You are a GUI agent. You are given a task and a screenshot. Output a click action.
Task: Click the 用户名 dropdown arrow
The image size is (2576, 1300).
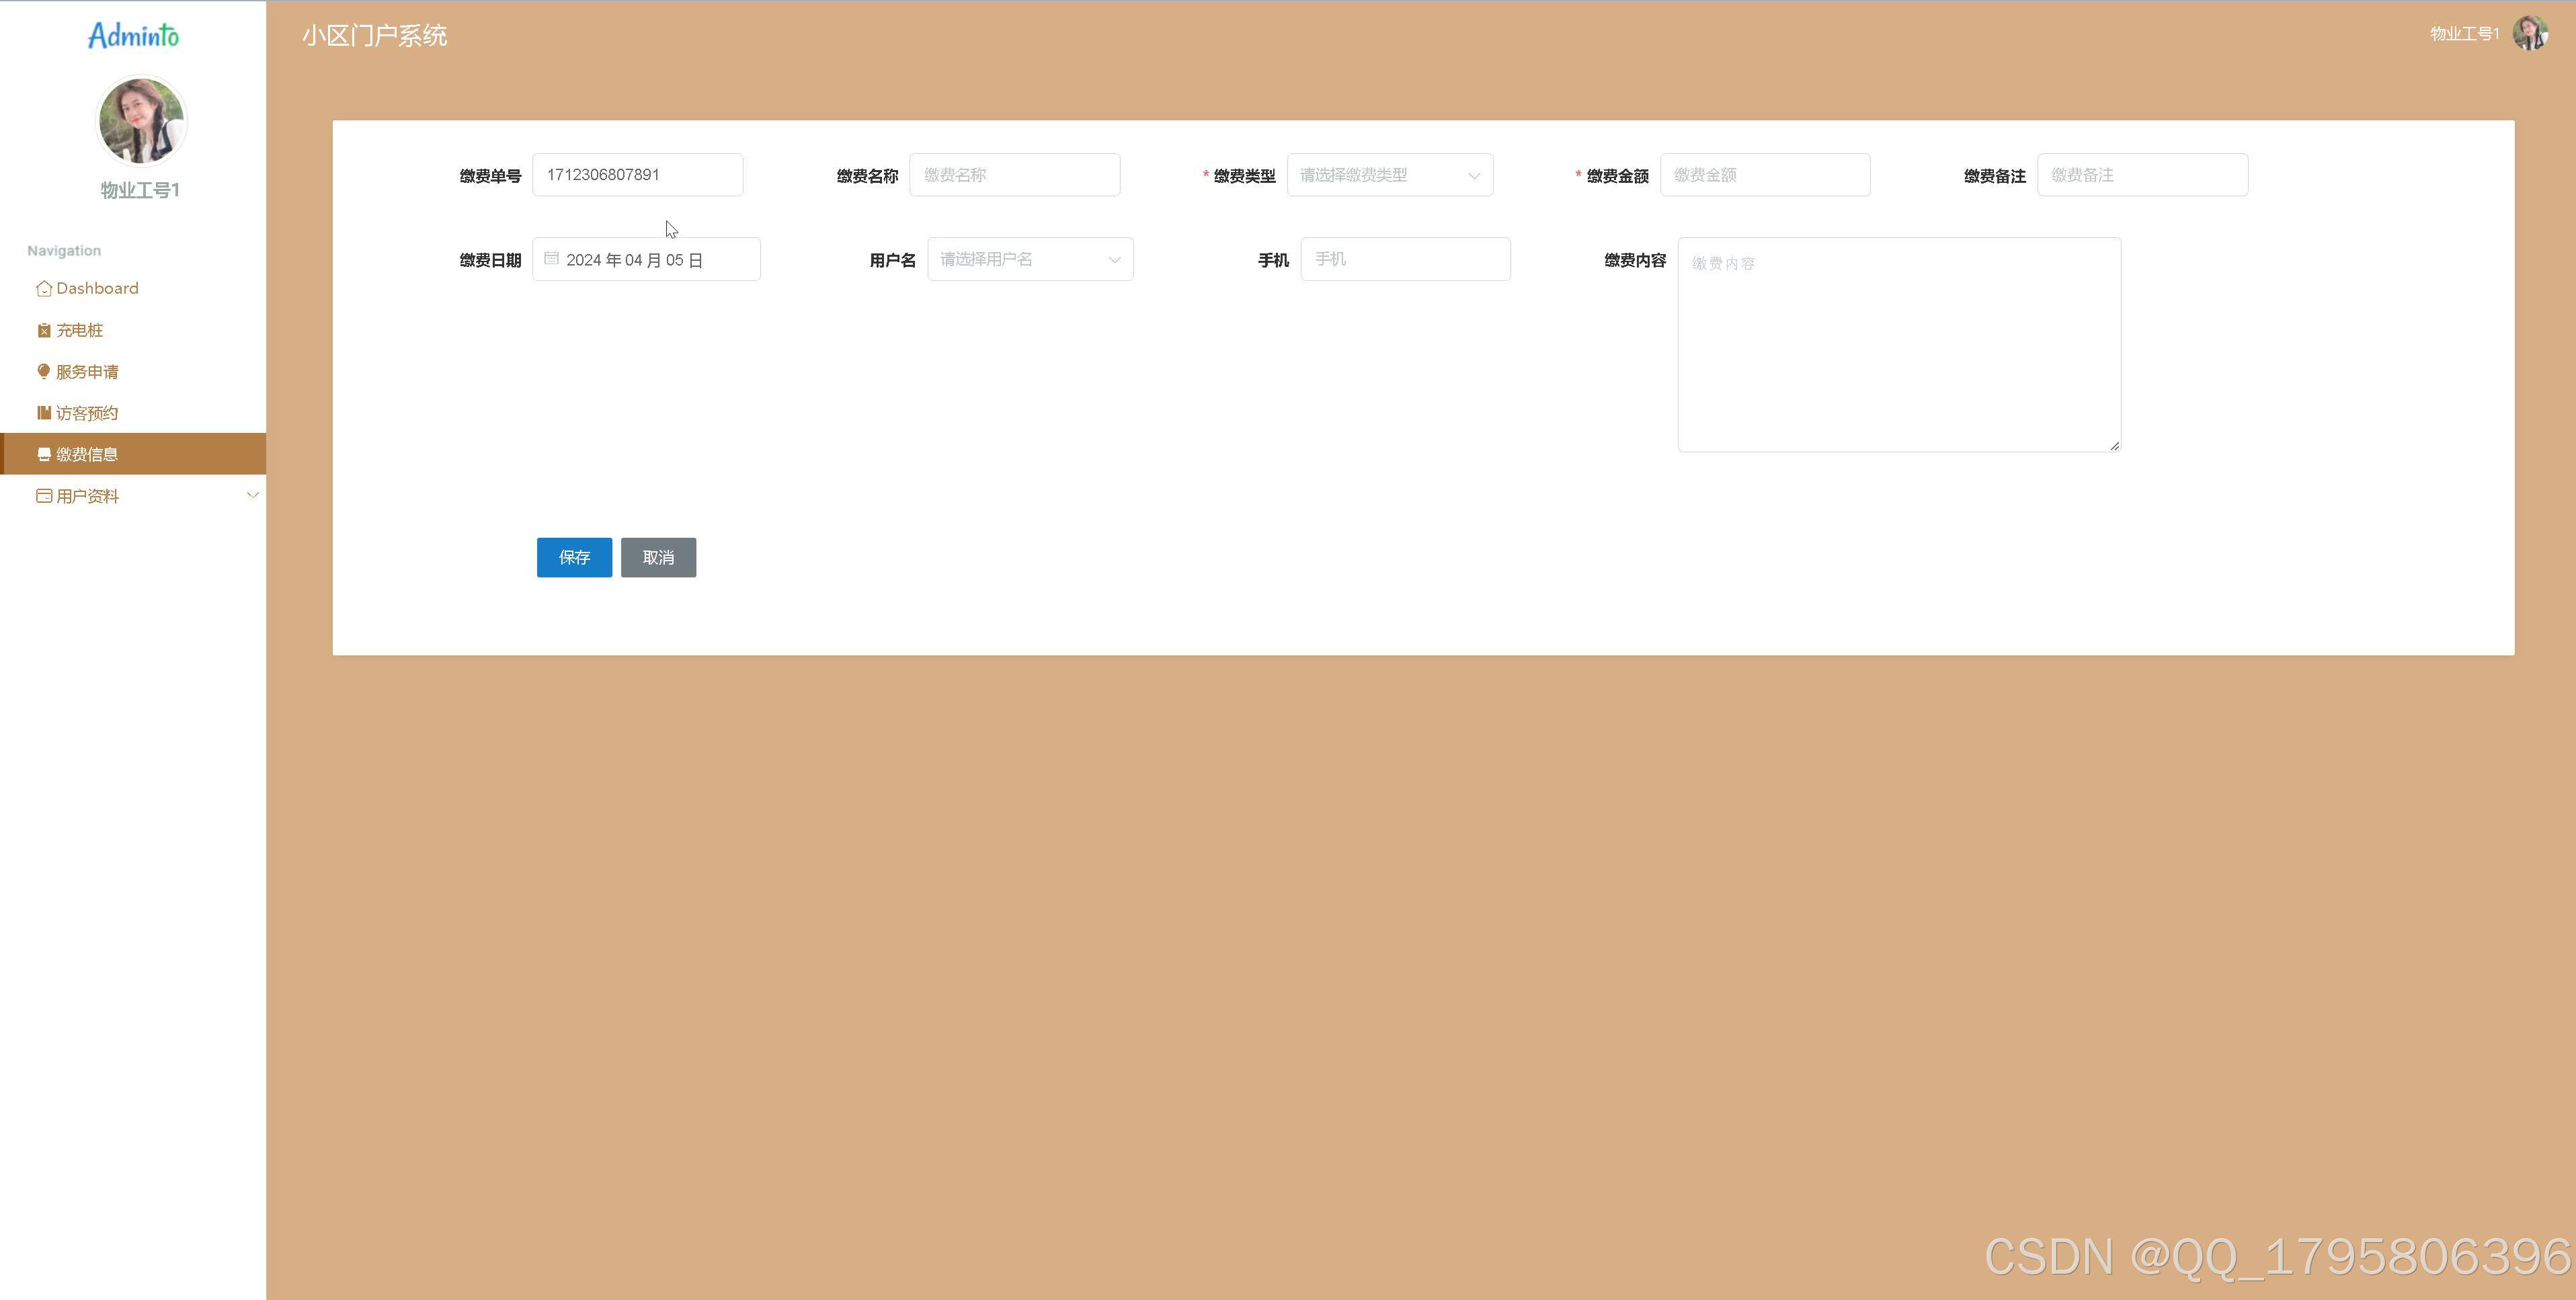pos(1114,260)
